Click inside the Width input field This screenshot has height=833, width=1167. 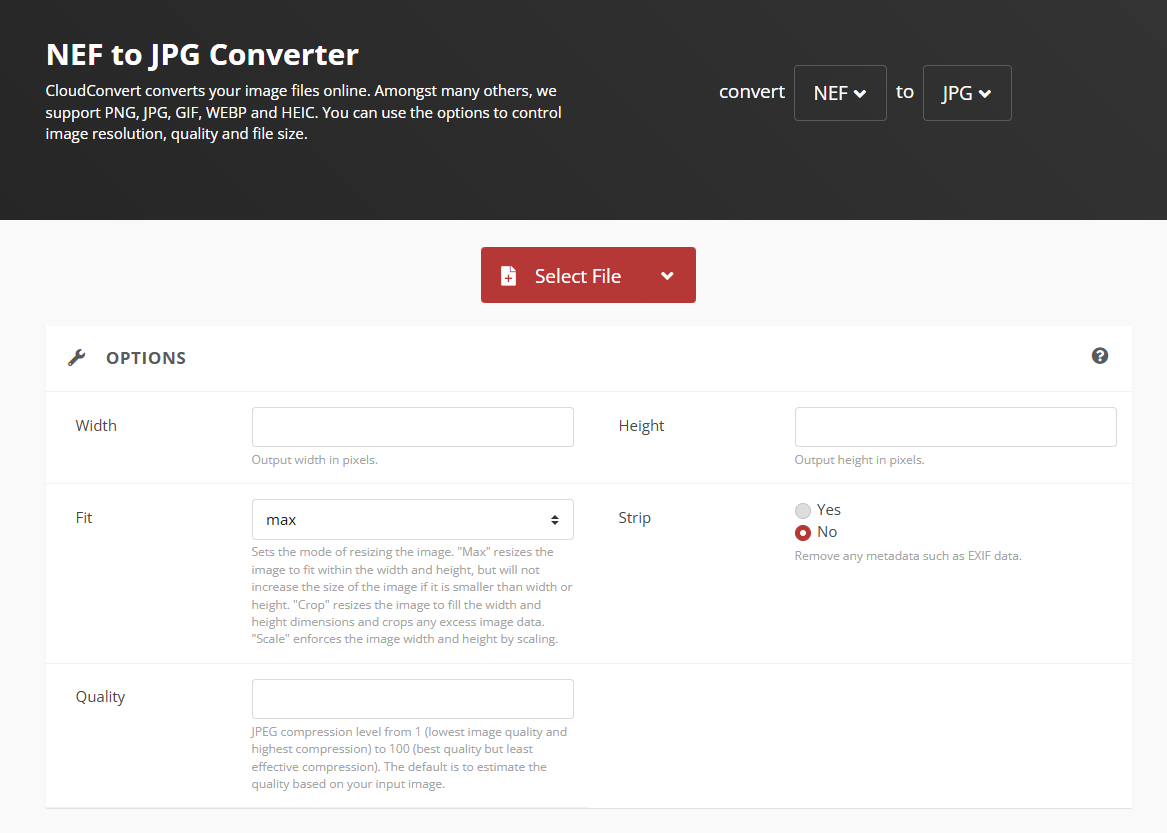pyautogui.click(x=412, y=426)
